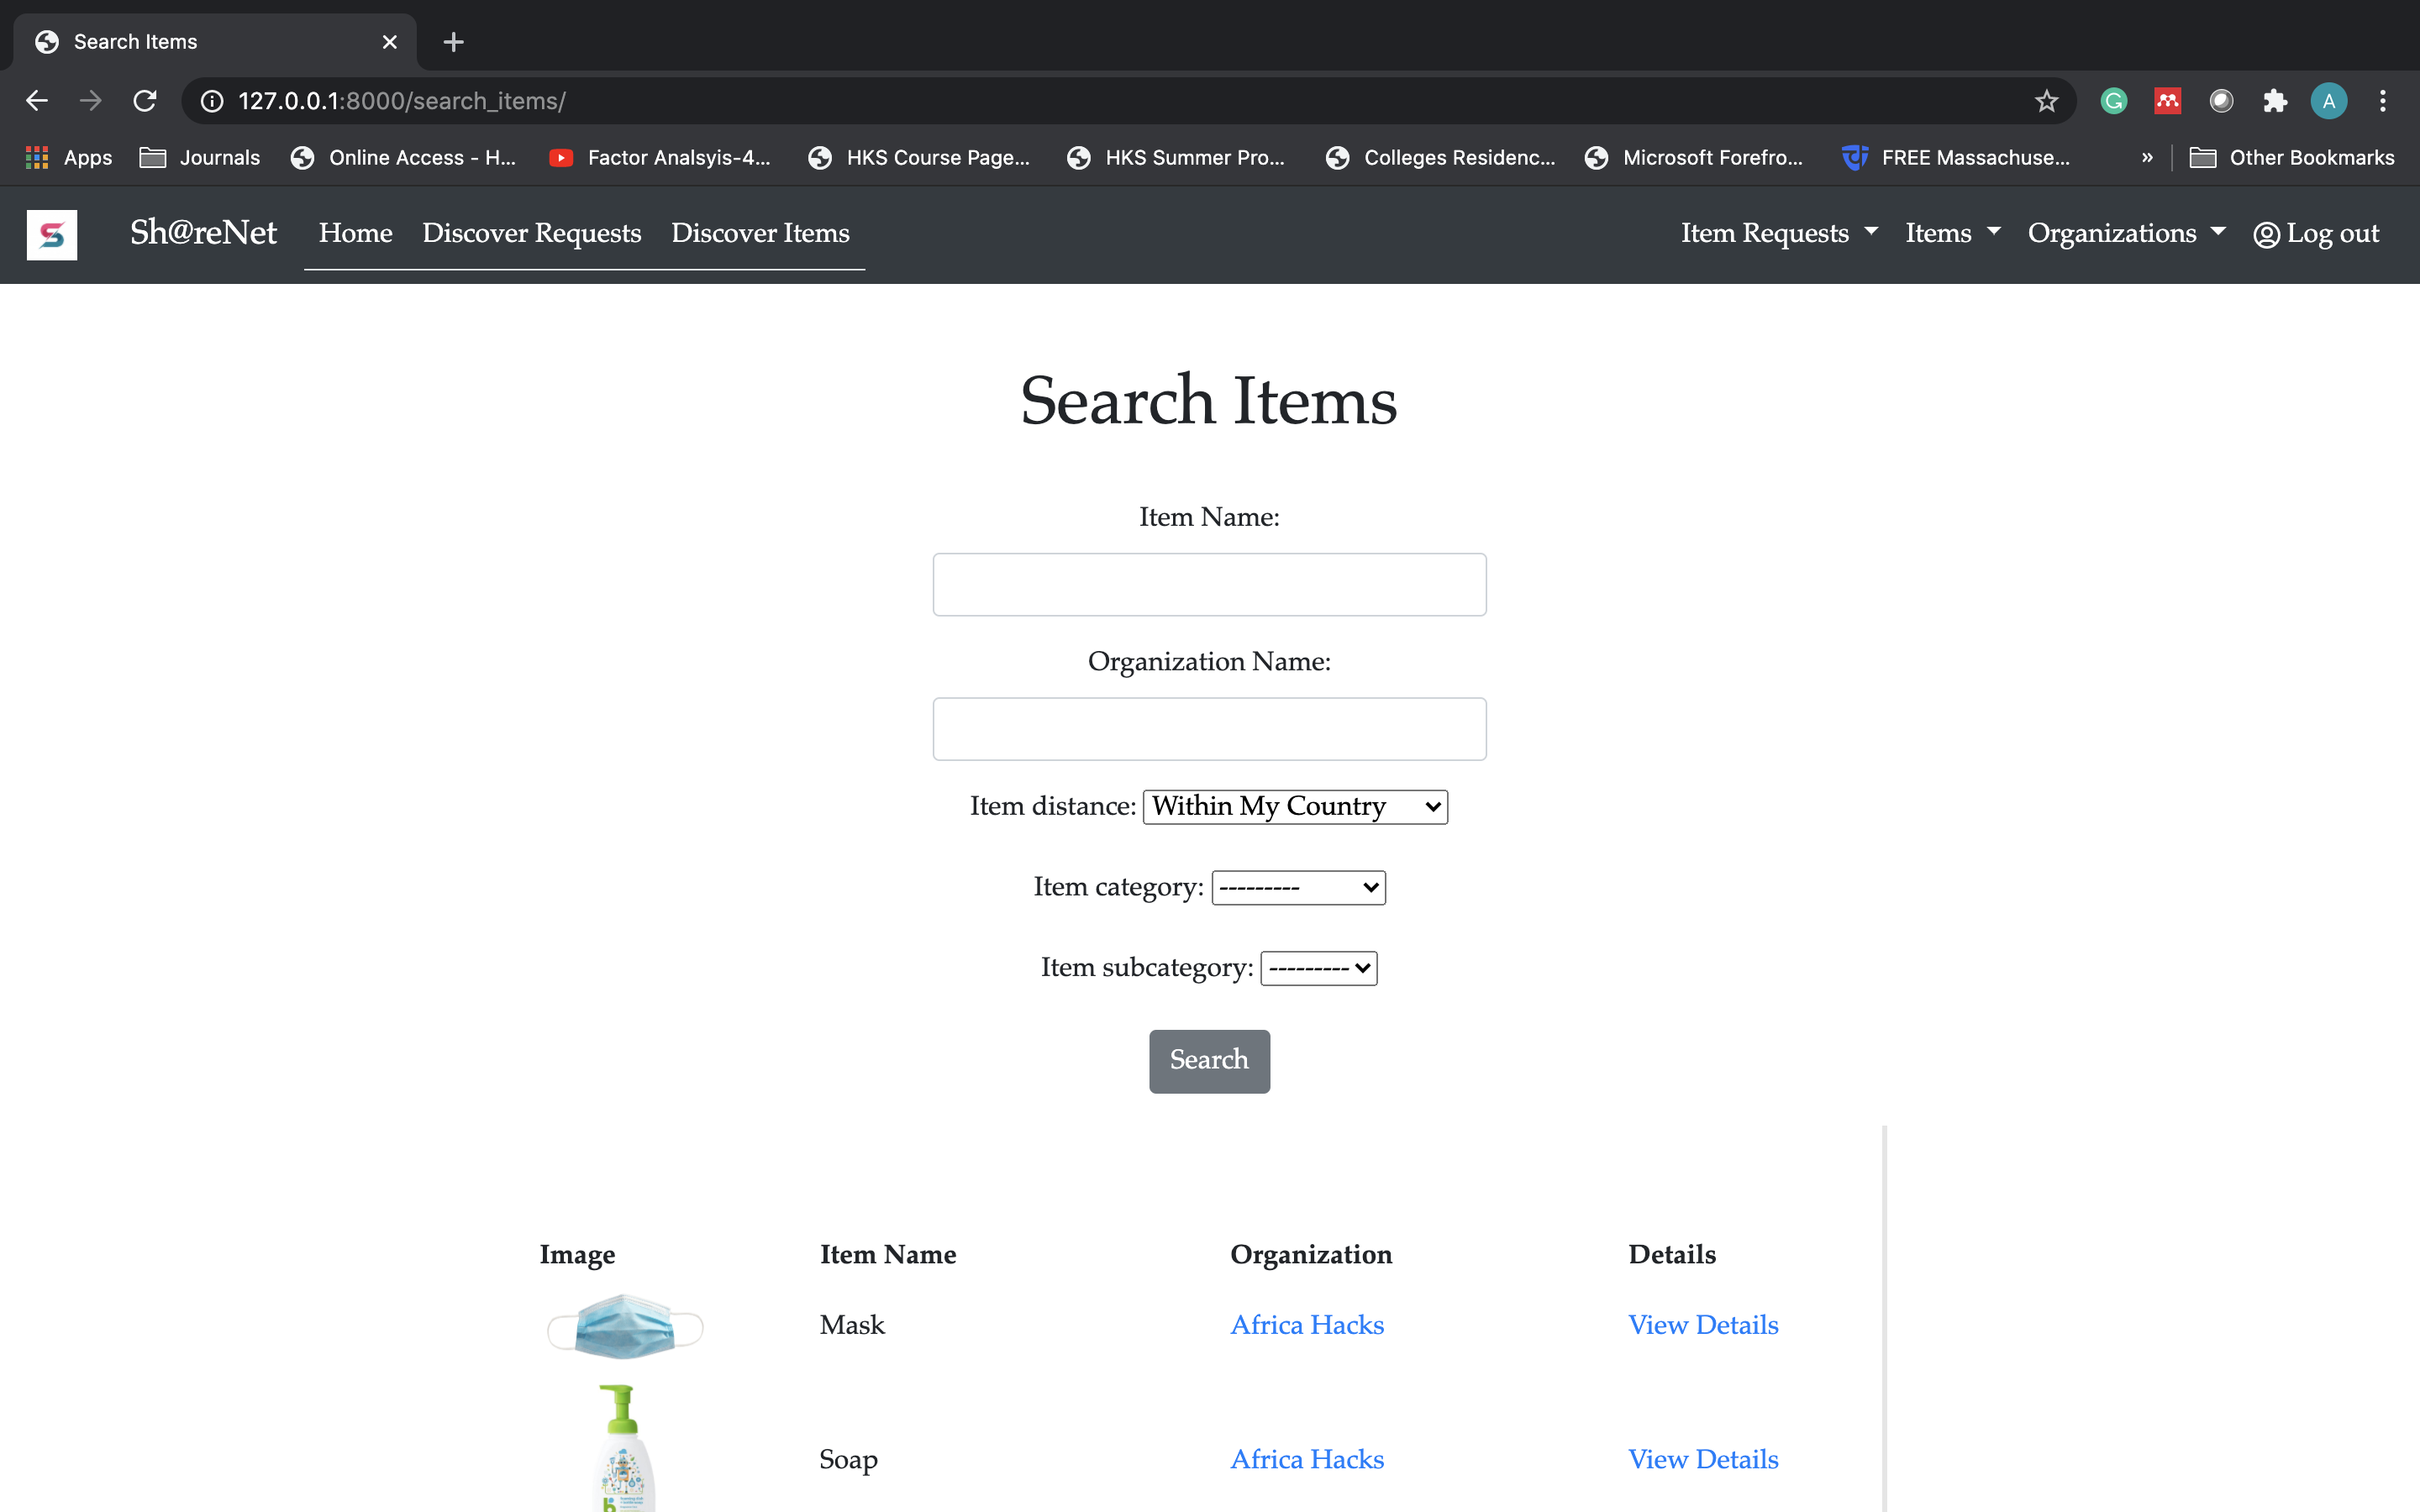Expand the Organizations nav menu
Image resolution: width=2420 pixels, height=1512 pixels.
click(x=2126, y=233)
